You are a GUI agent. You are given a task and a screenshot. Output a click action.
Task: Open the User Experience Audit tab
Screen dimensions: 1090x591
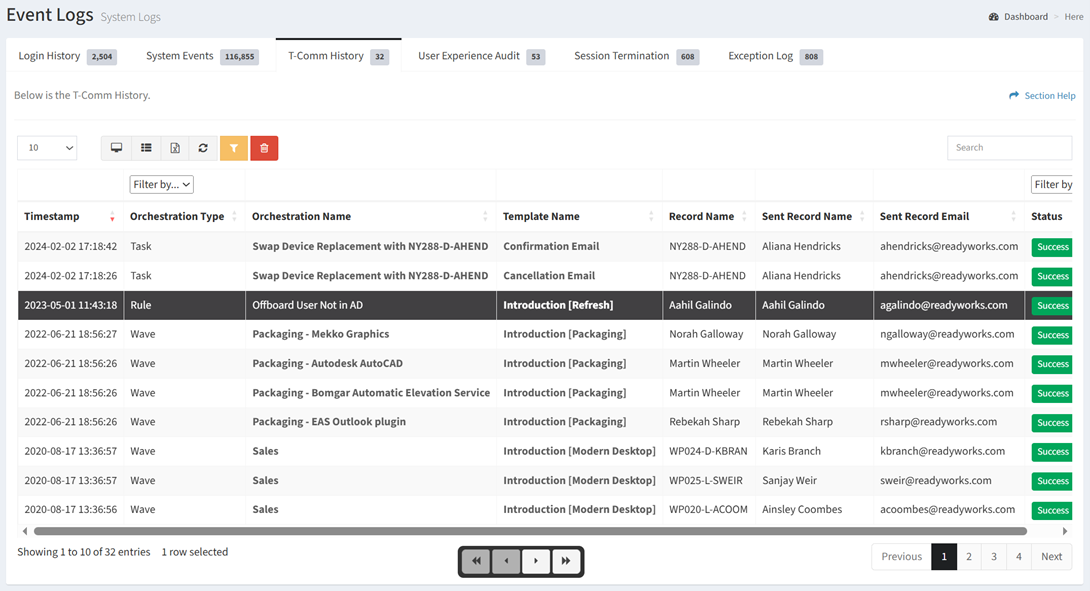(481, 56)
